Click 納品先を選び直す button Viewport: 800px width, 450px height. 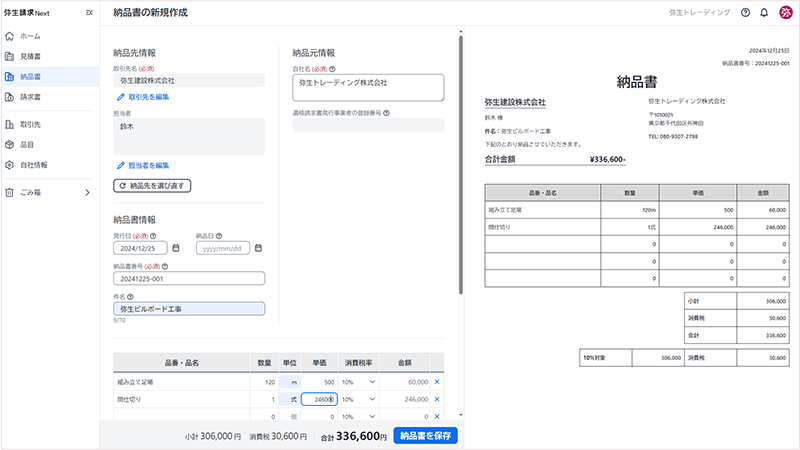click(x=152, y=186)
